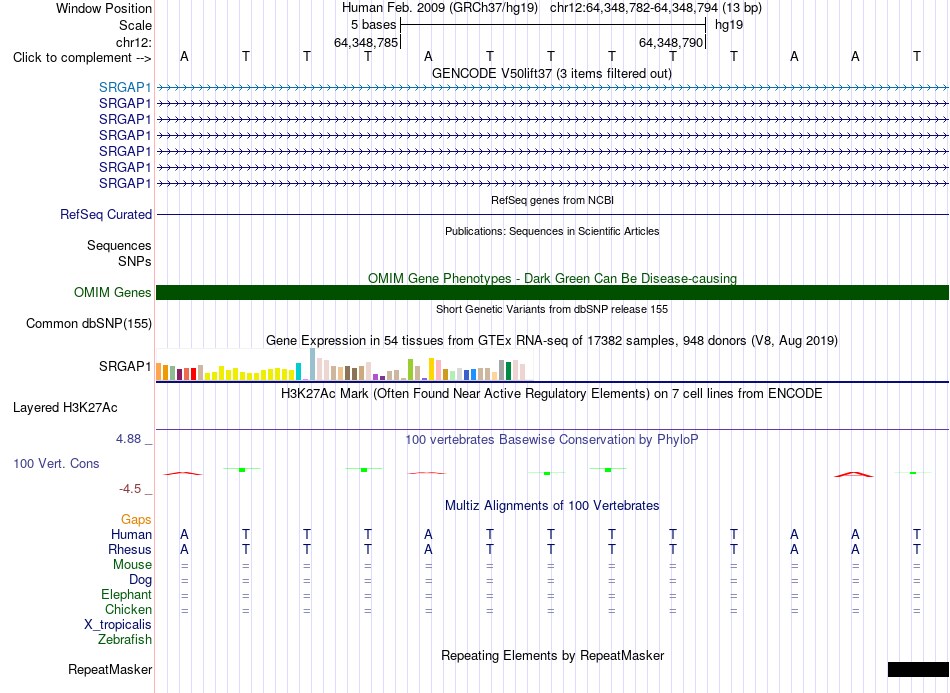Open the GTEx SRGAP1 expression bar chart
950x693 pixels.
pyautogui.click(x=344, y=365)
